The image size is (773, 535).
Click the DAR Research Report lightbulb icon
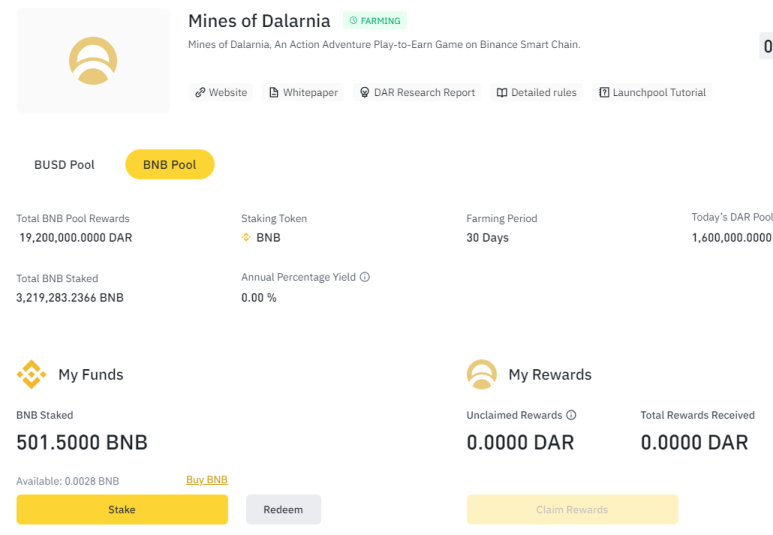coord(364,92)
